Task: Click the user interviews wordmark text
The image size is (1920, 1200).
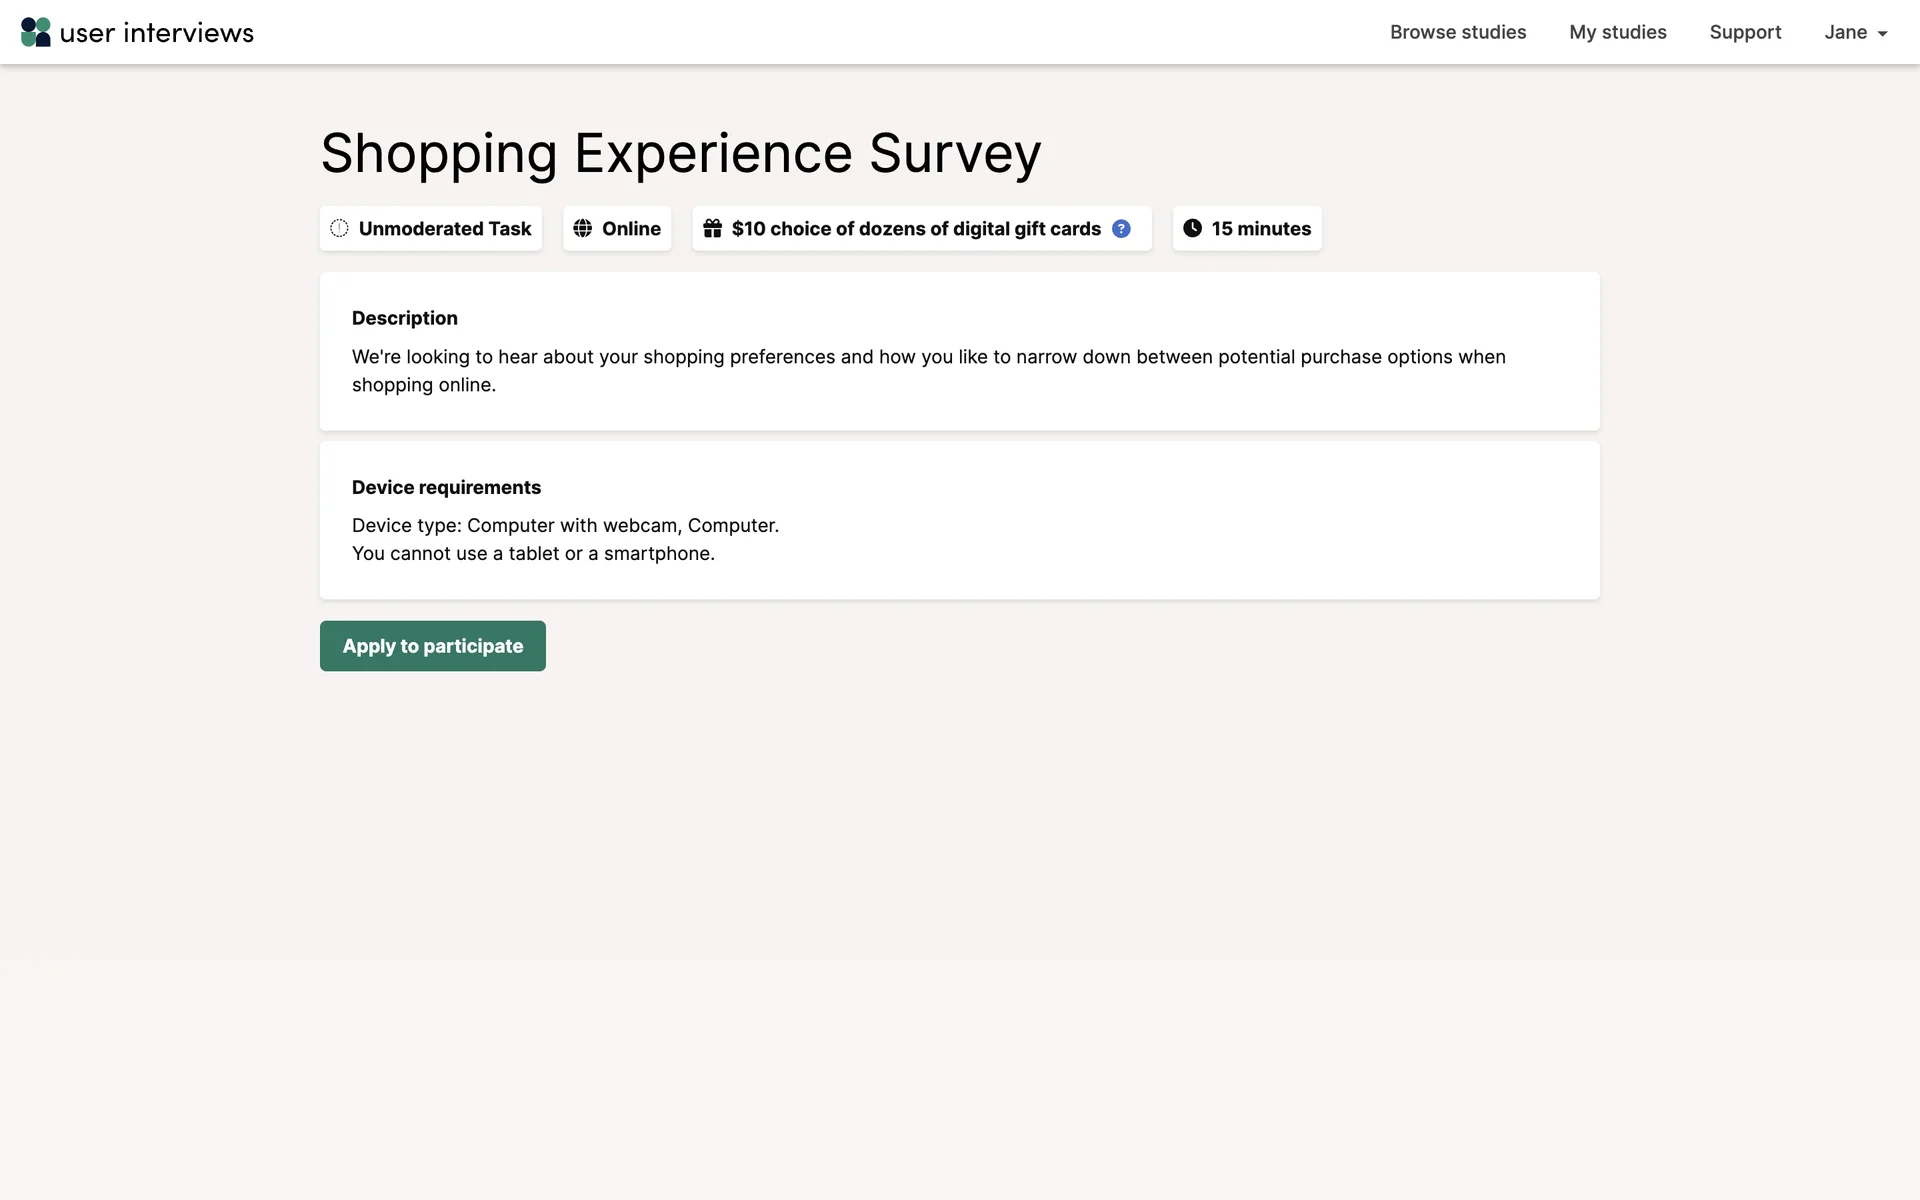Action: click(157, 33)
